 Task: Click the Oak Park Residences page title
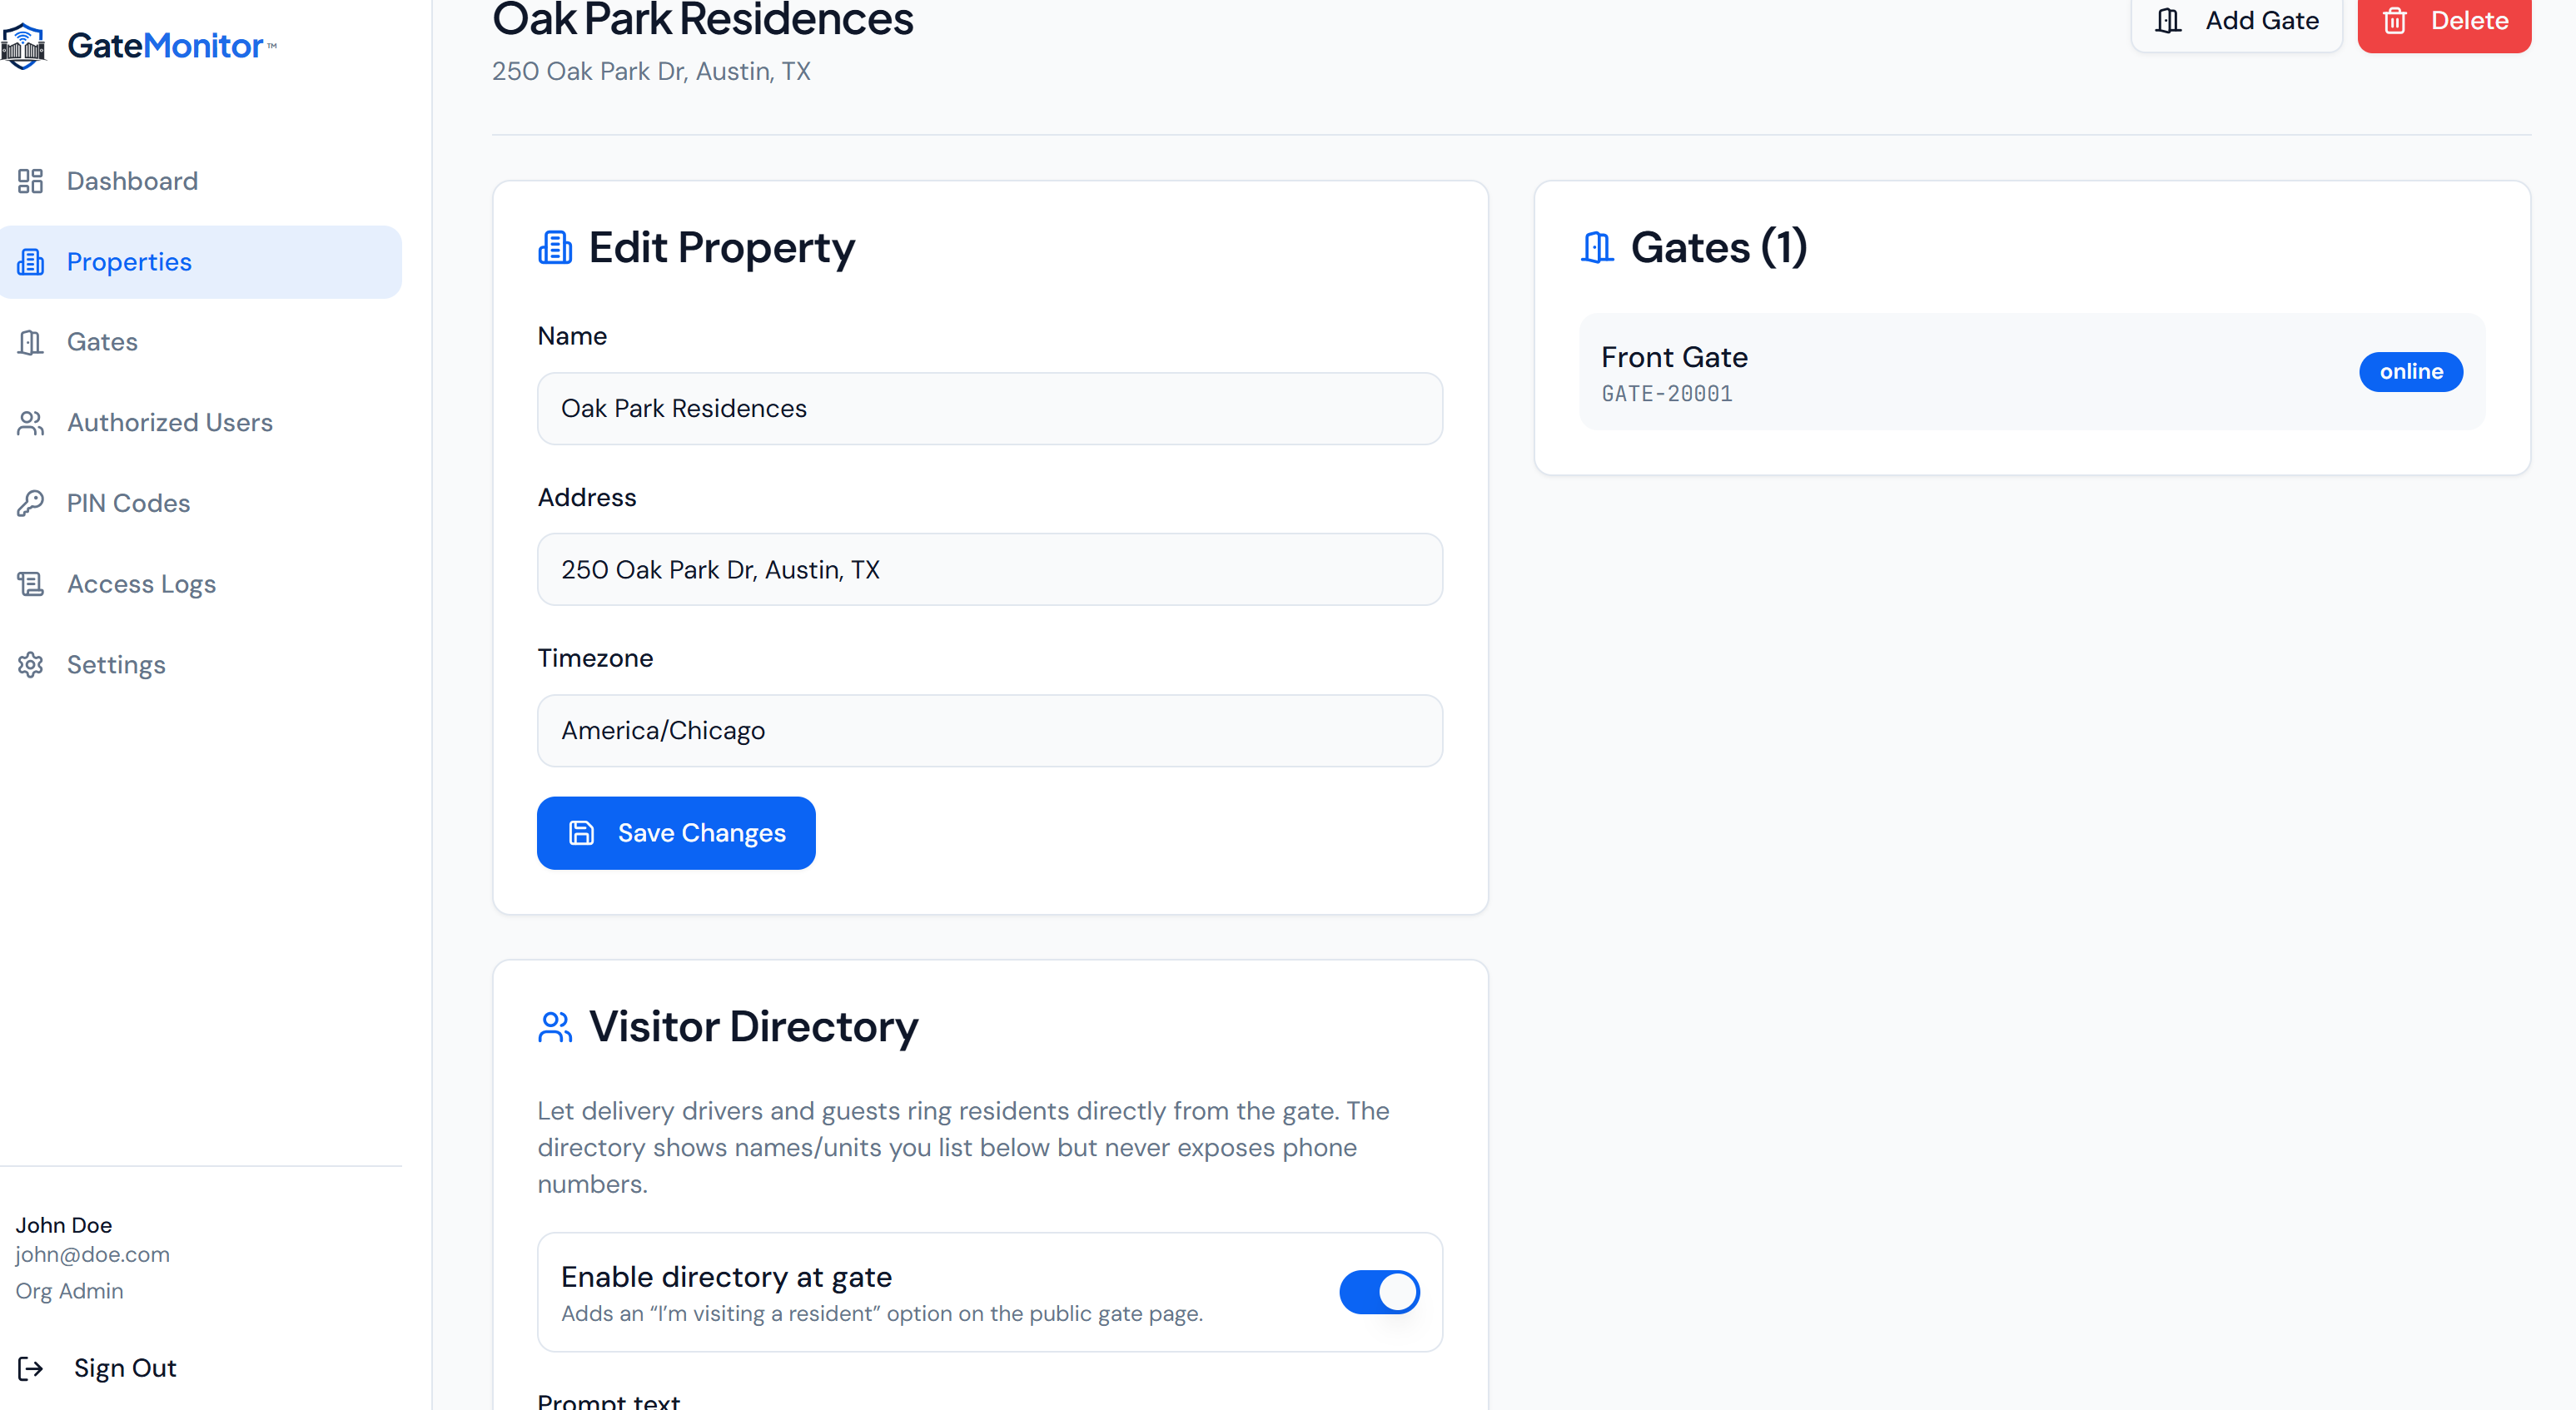coord(703,18)
